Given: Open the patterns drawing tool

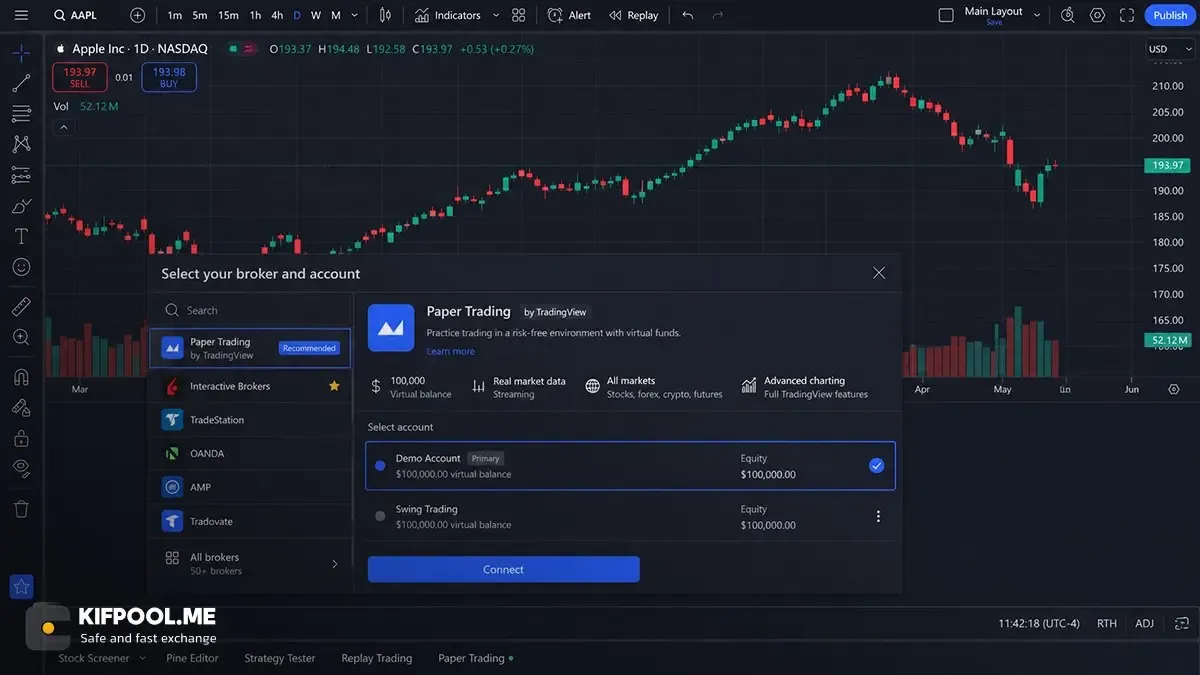Looking at the screenshot, I should (21, 144).
